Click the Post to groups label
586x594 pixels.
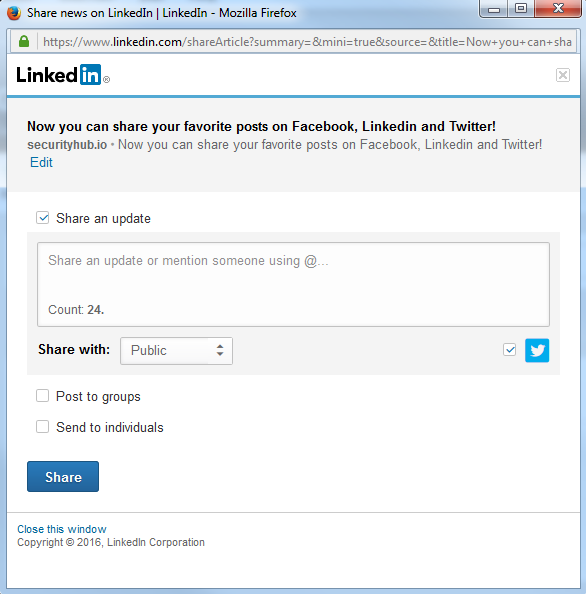tap(98, 396)
